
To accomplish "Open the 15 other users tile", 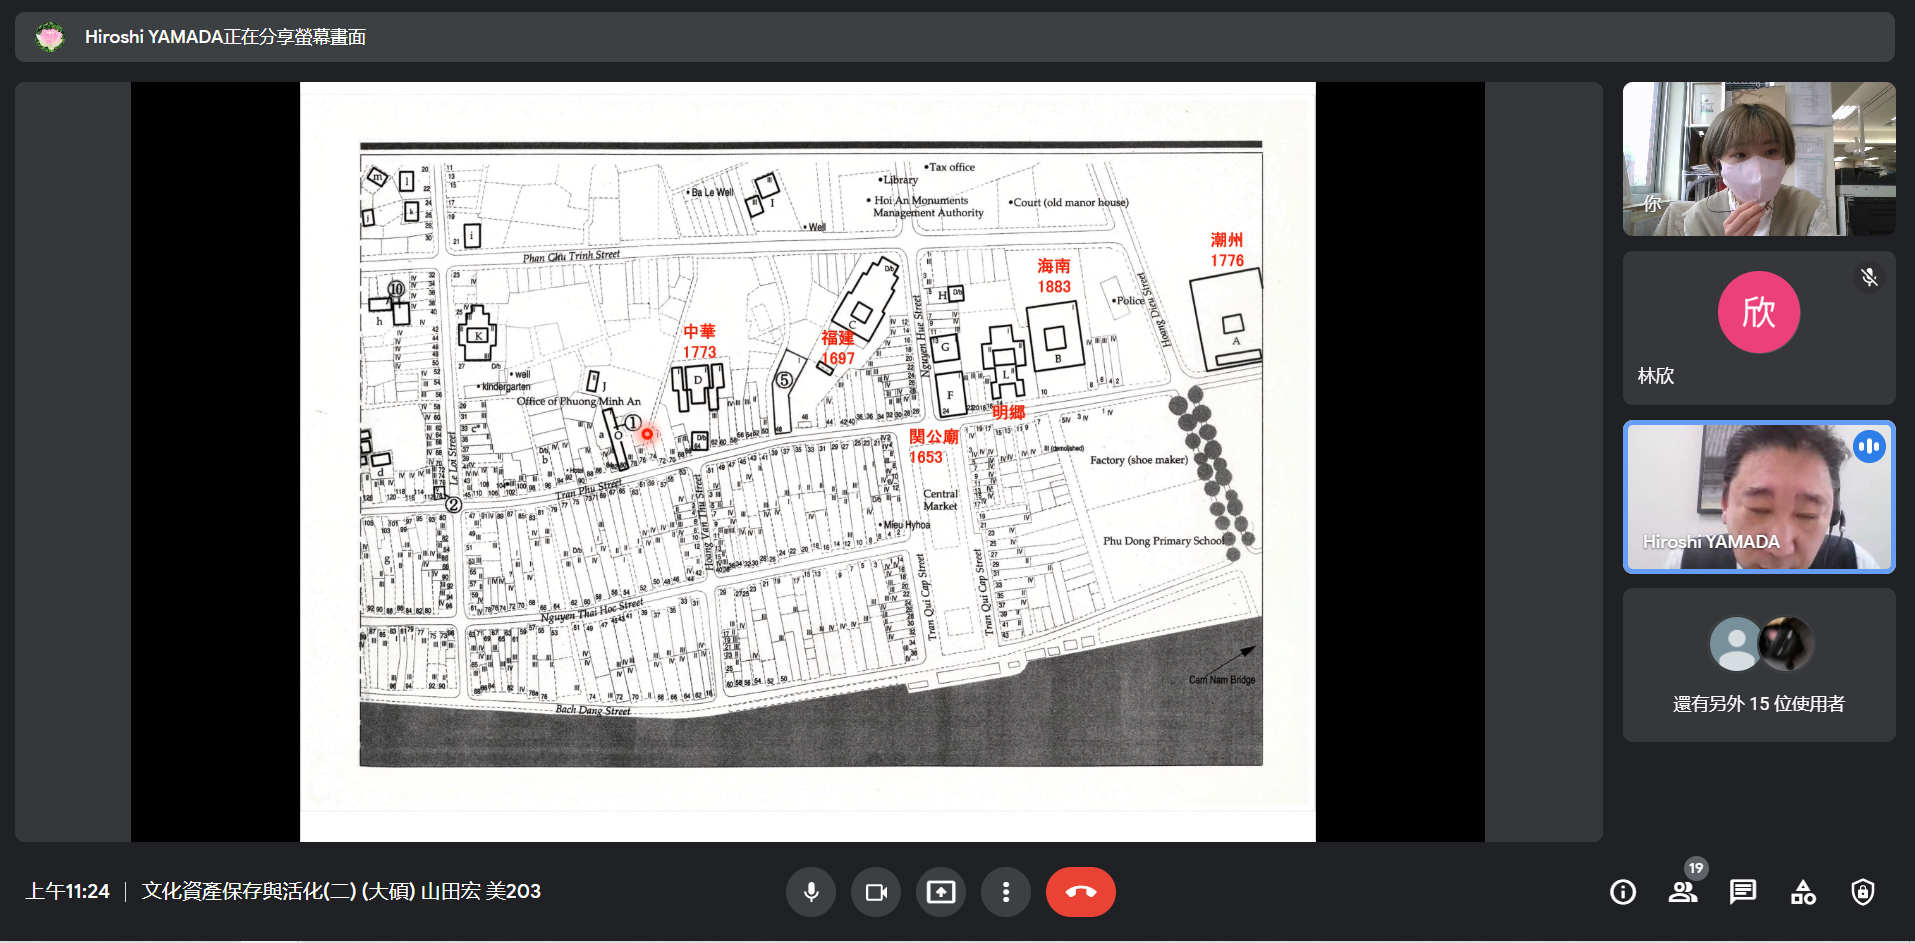I will tap(1758, 665).
